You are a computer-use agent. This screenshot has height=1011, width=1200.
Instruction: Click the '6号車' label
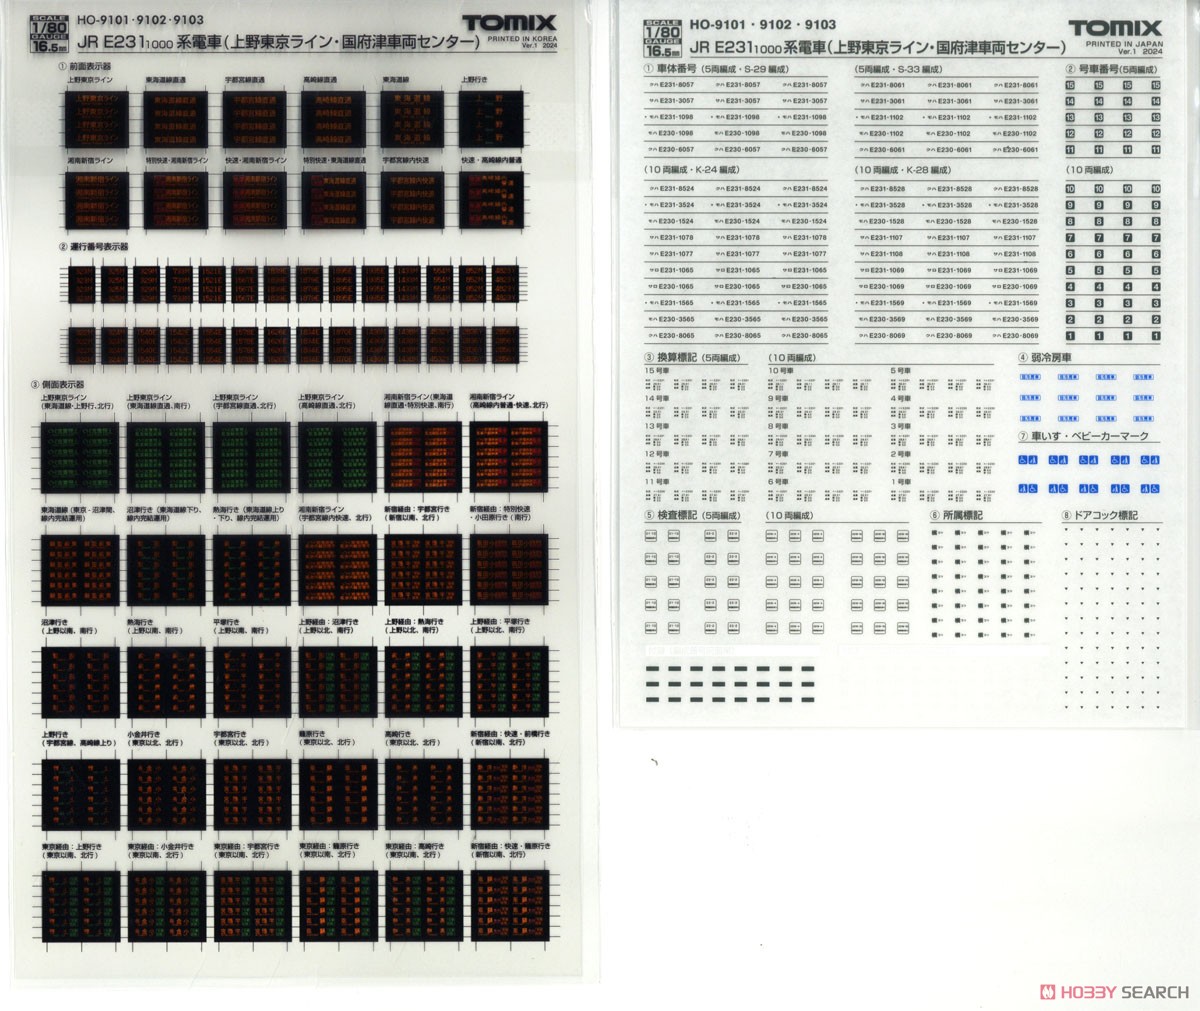(x=778, y=482)
